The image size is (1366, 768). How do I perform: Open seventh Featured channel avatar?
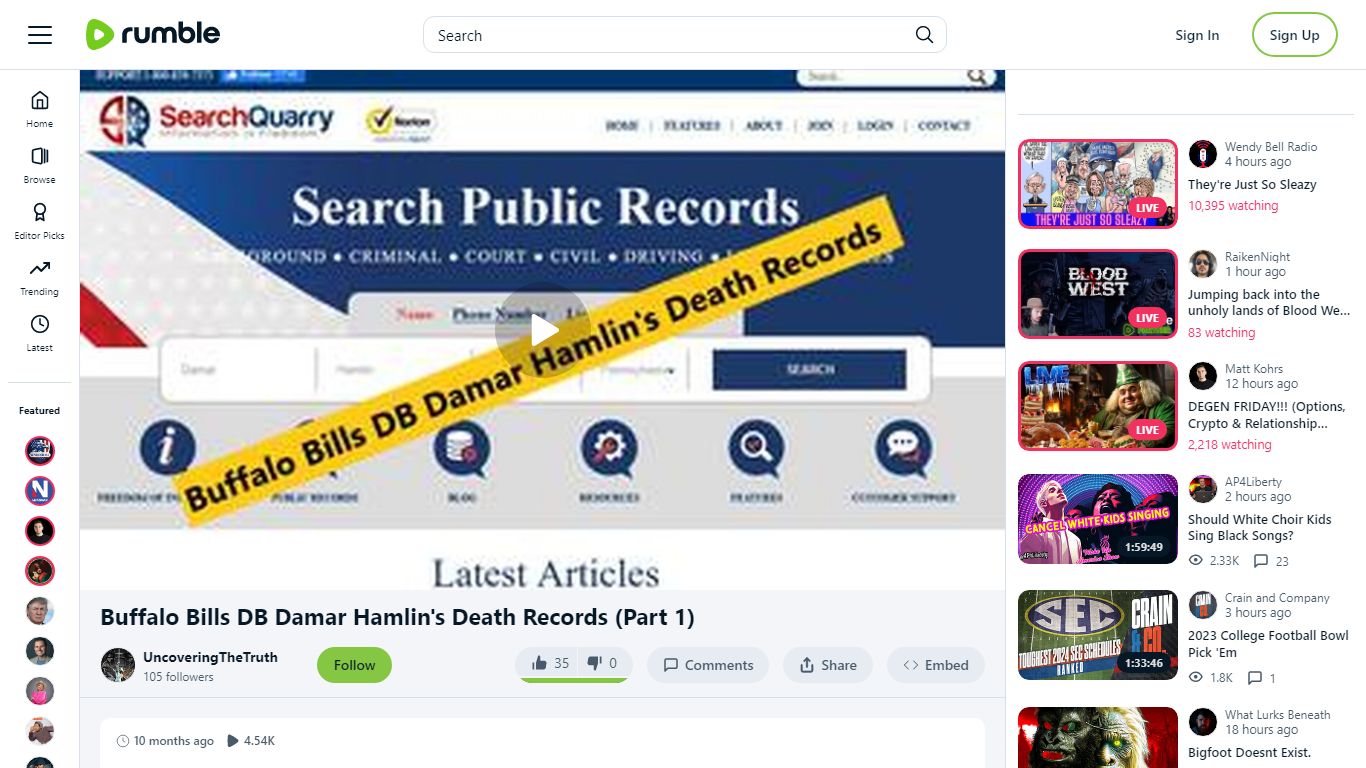coord(40,691)
